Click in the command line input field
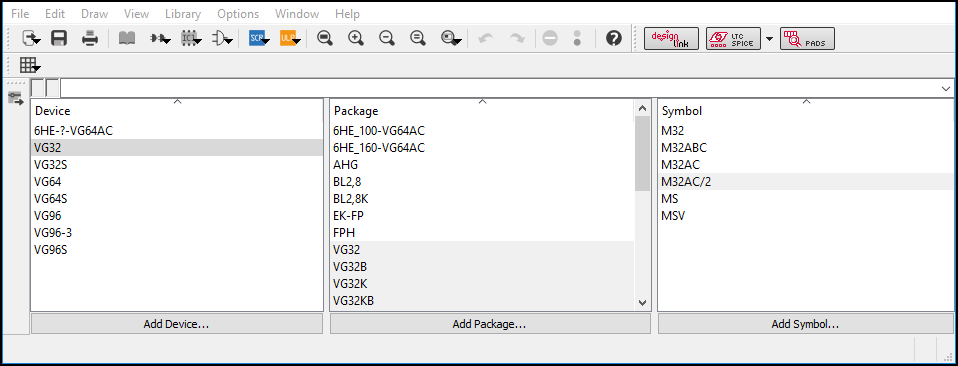The width and height of the screenshot is (958, 366). pyautogui.click(x=500, y=89)
